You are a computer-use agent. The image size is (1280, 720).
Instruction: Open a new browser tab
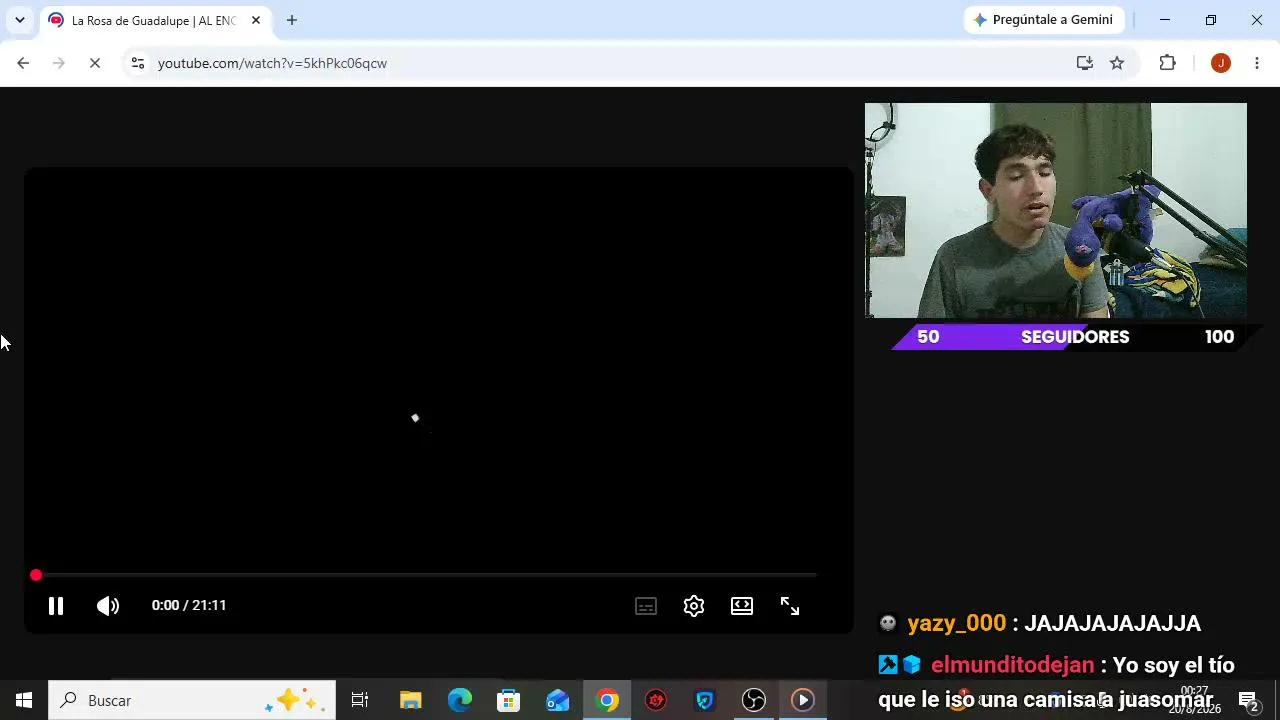292,20
